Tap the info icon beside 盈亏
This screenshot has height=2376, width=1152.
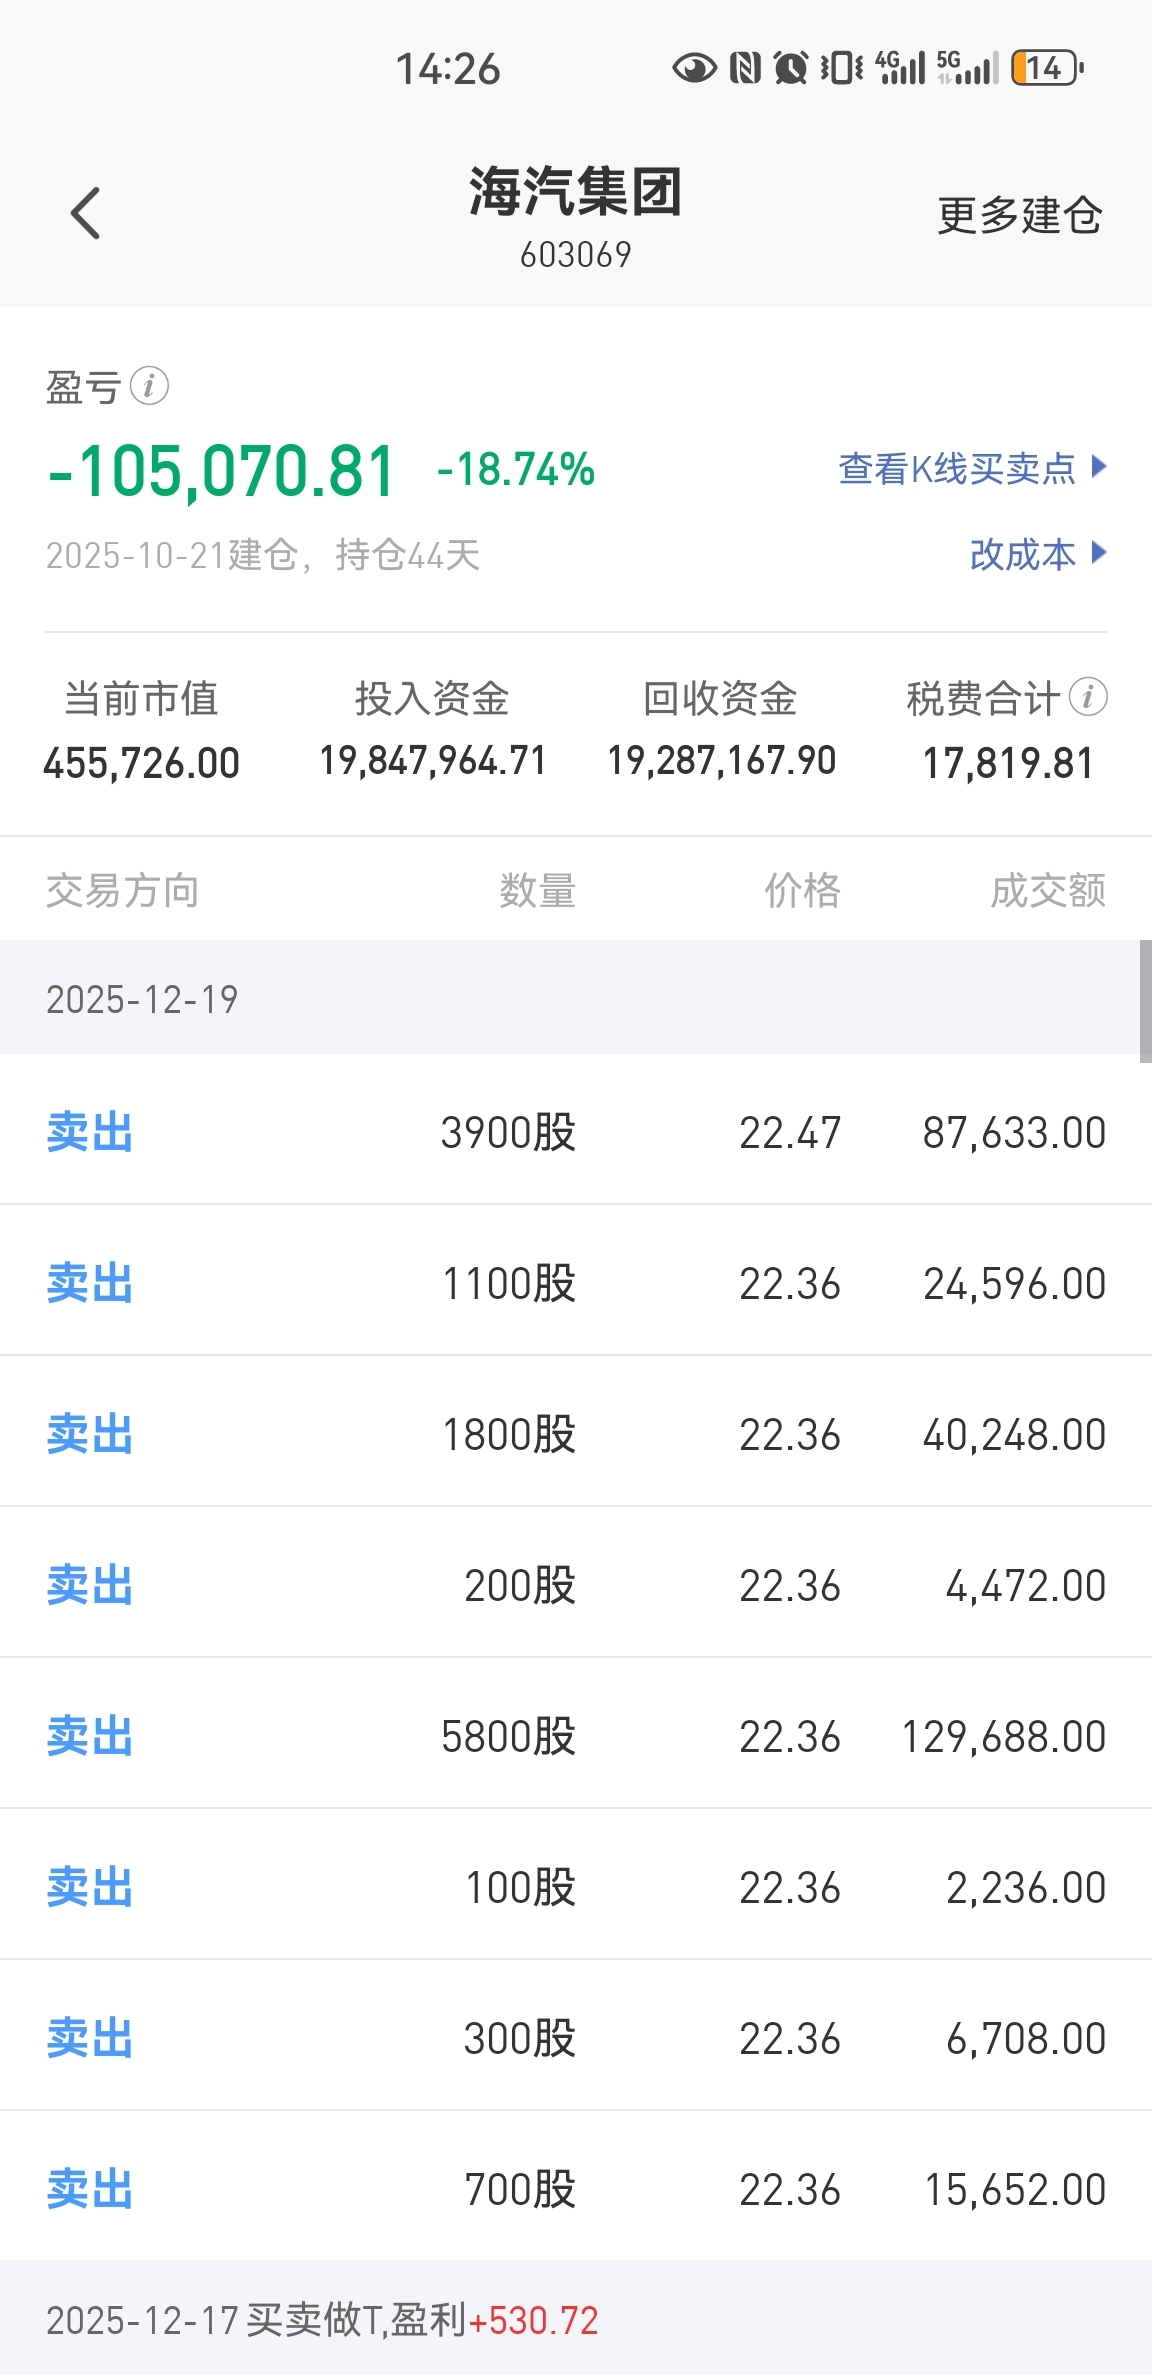click(149, 385)
